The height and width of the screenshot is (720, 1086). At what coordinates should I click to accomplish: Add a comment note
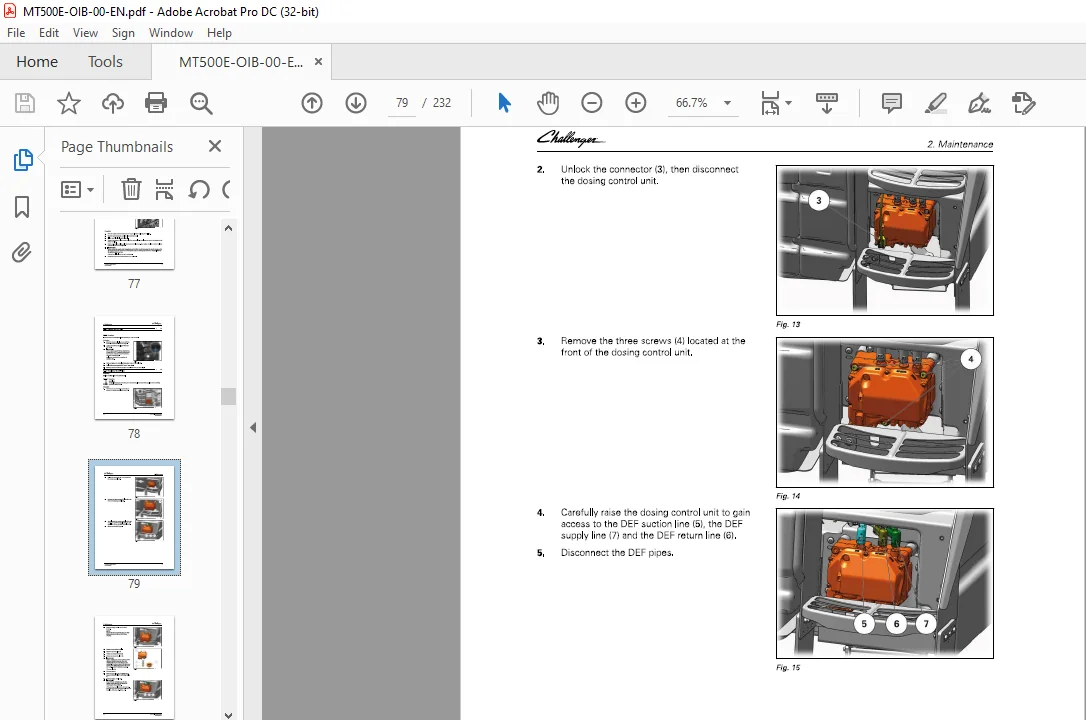pyautogui.click(x=891, y=103)
